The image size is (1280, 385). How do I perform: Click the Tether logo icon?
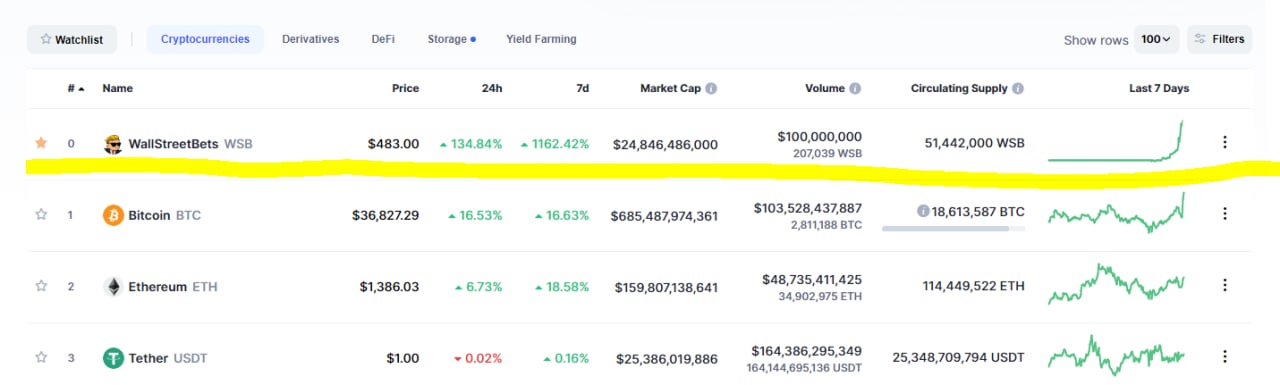(x=114, y=358)
